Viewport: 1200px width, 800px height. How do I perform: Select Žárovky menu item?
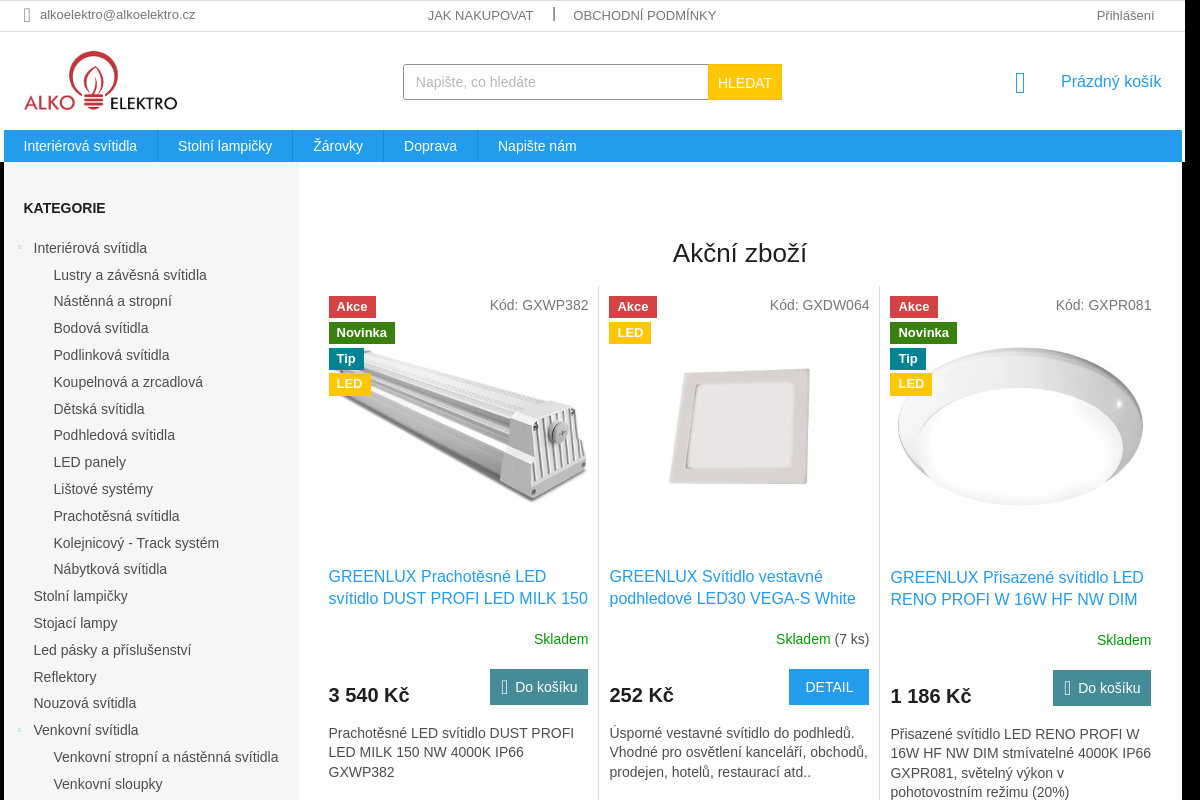[x=338, y=146]
